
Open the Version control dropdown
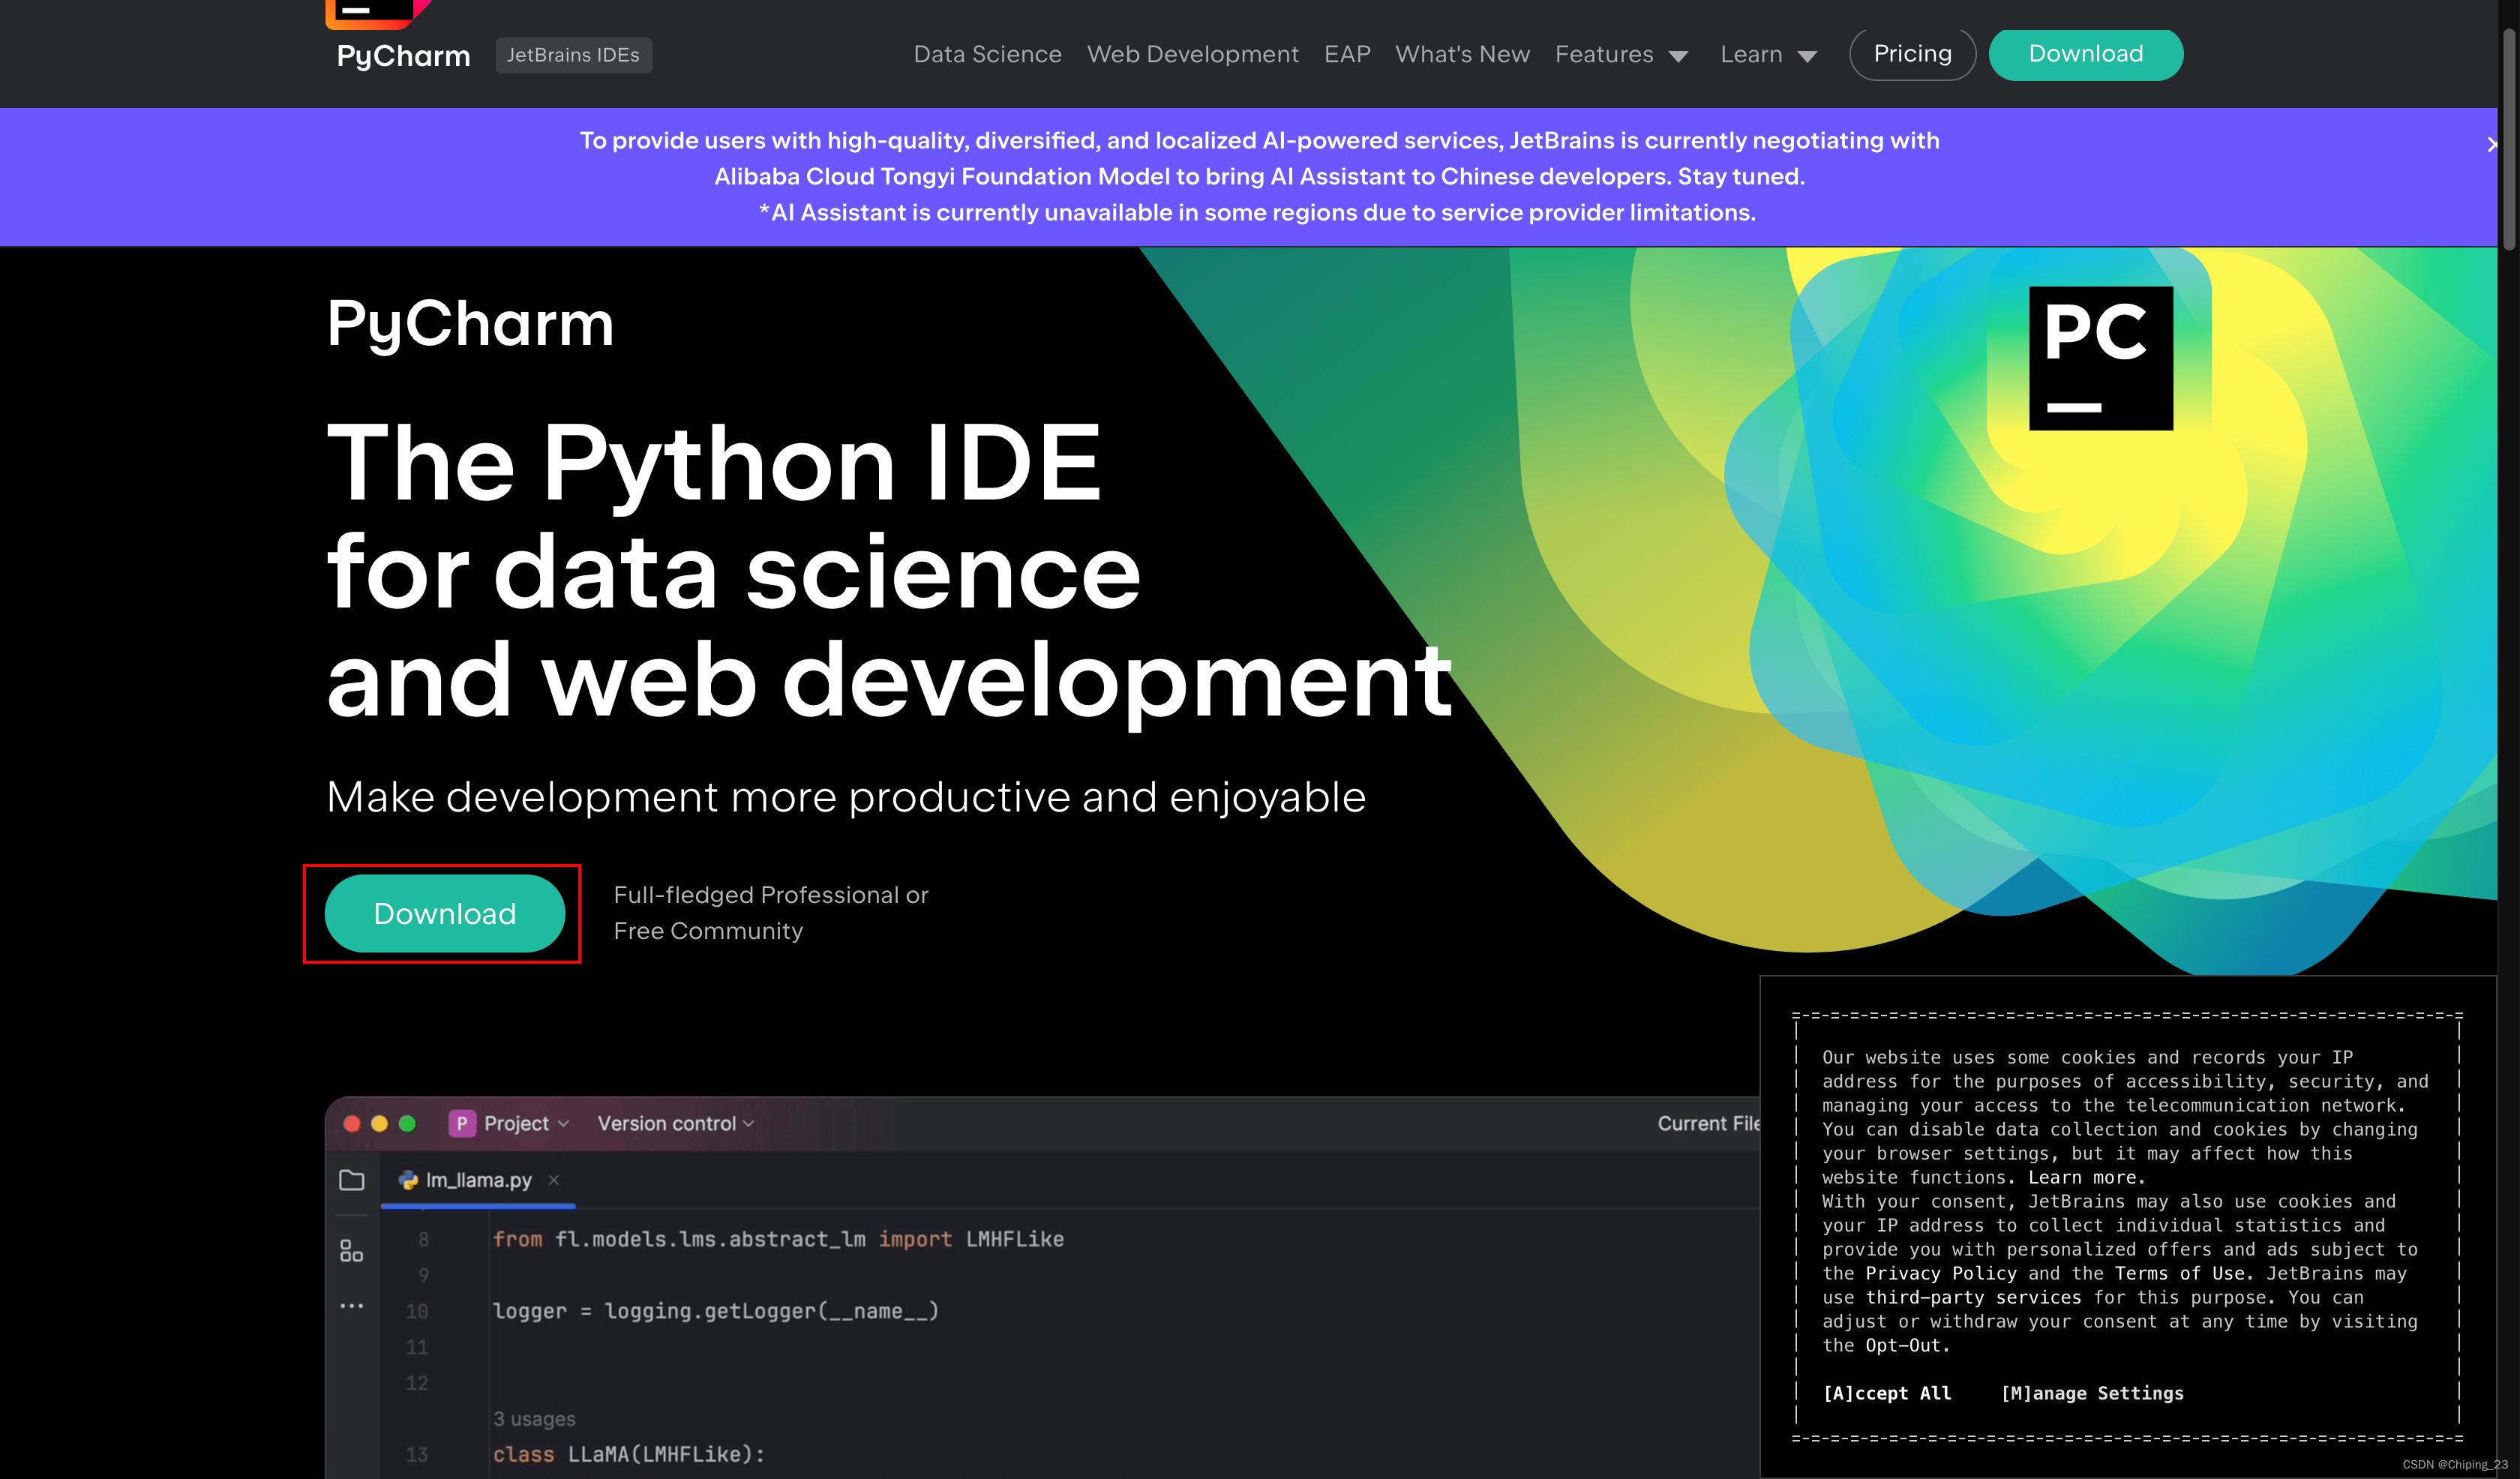[x=676, y=1123]
